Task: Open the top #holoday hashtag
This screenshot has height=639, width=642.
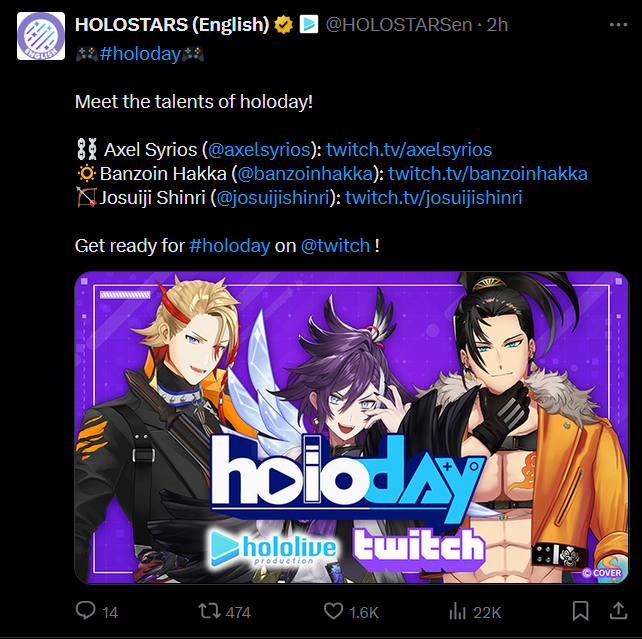Action: pyautogui.click(x=140, y=54)
